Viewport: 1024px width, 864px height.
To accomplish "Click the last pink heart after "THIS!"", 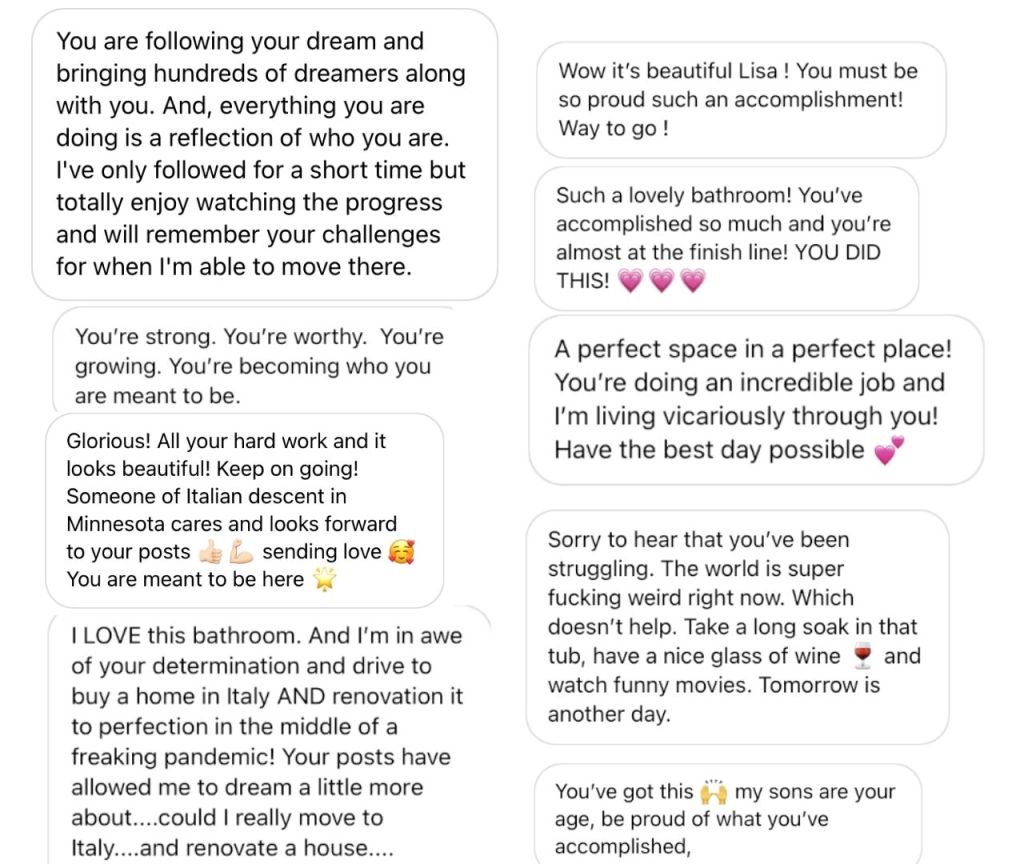I will (x=692, y=282).
